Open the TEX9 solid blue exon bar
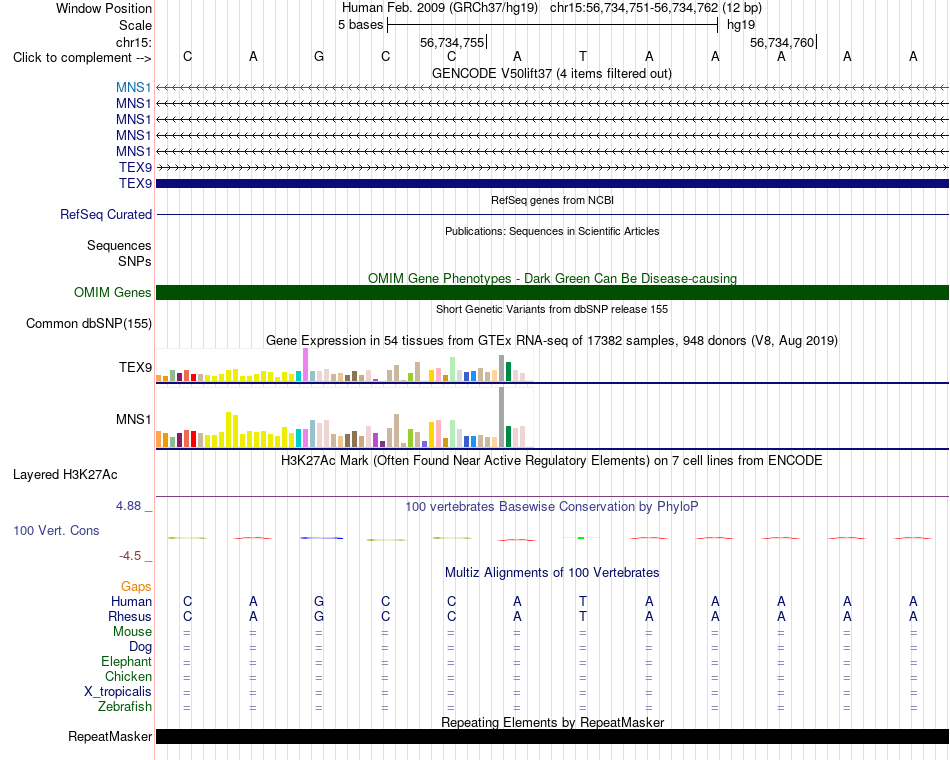Image resolution: width=950 pixels, height=760 pixels. coord(552,183)
